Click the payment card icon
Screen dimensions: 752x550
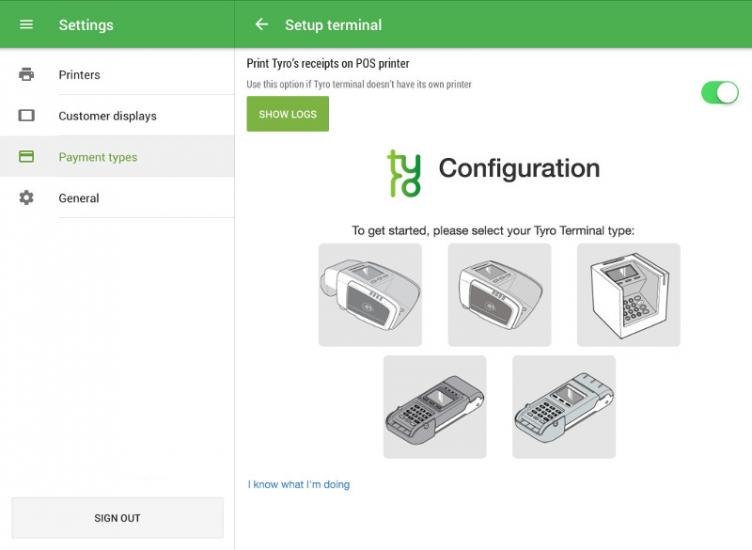click(x=27, y=157)
